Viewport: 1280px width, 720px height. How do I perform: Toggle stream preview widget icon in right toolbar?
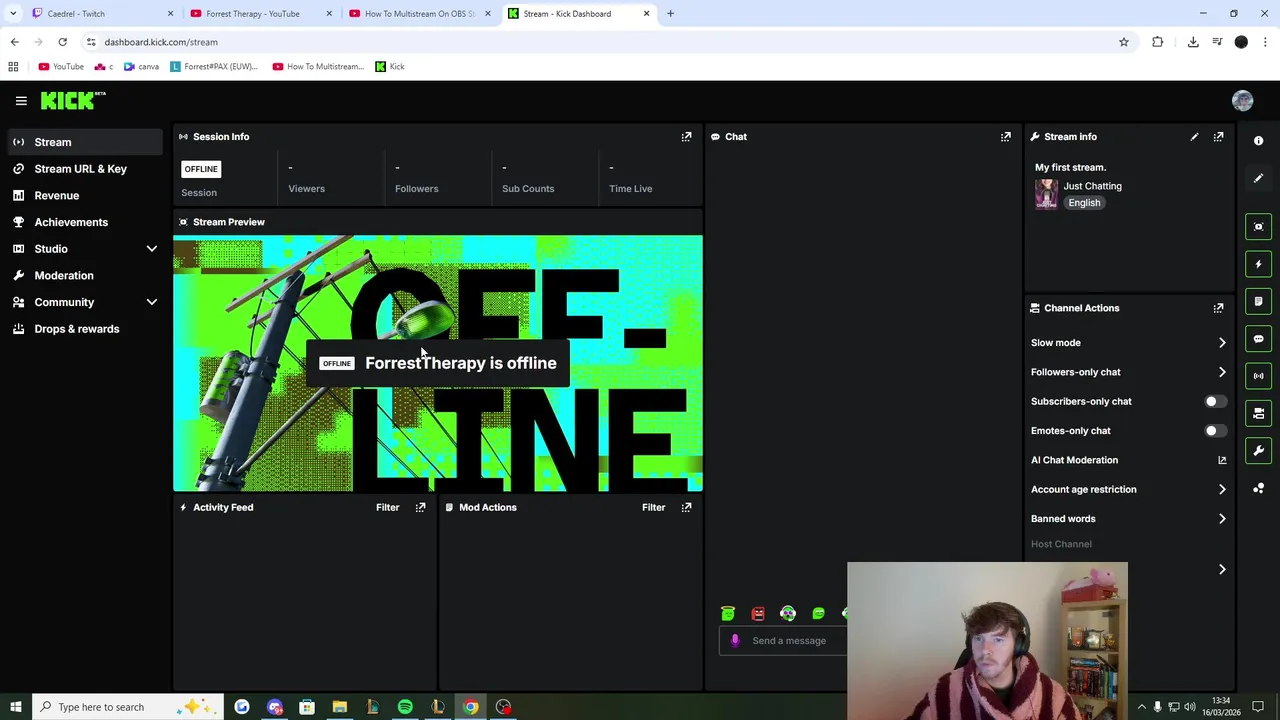(1258, 226)
